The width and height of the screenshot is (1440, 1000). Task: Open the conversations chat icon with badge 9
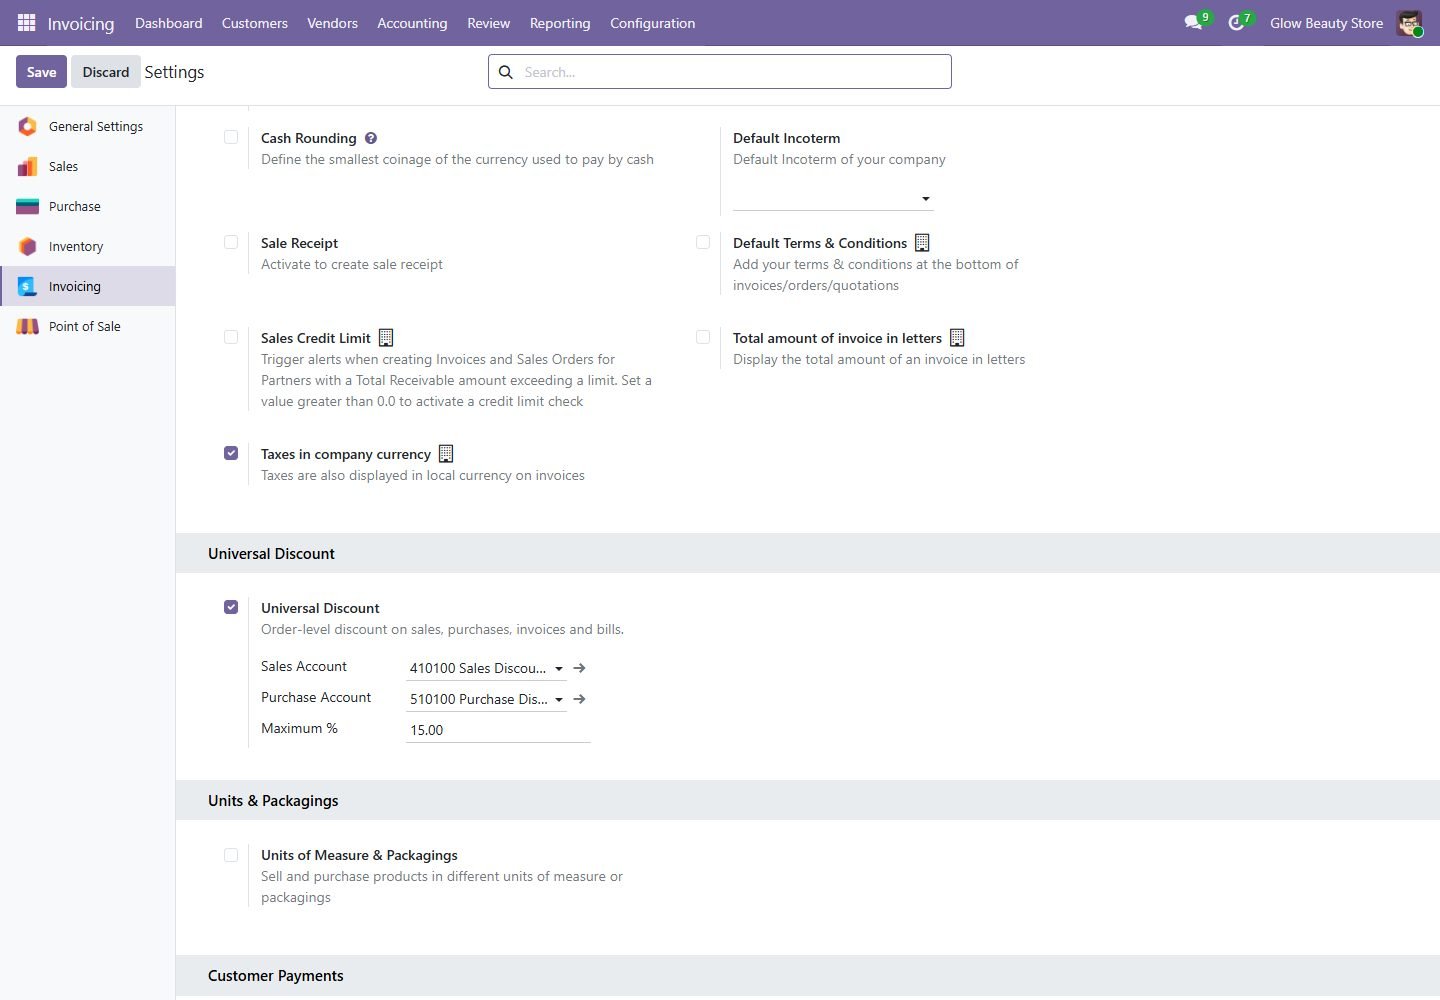click(1194, 22)
